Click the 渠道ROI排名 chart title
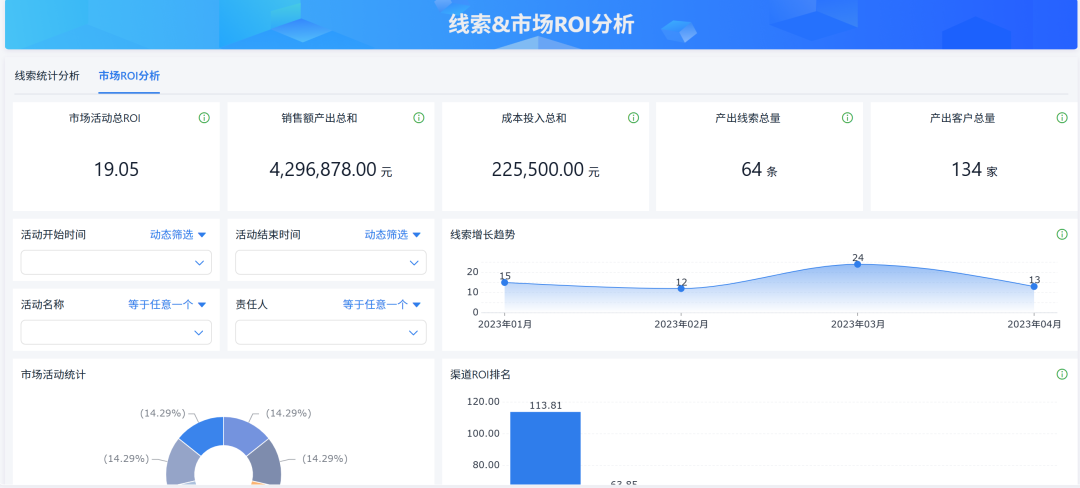 pos(480,374)
